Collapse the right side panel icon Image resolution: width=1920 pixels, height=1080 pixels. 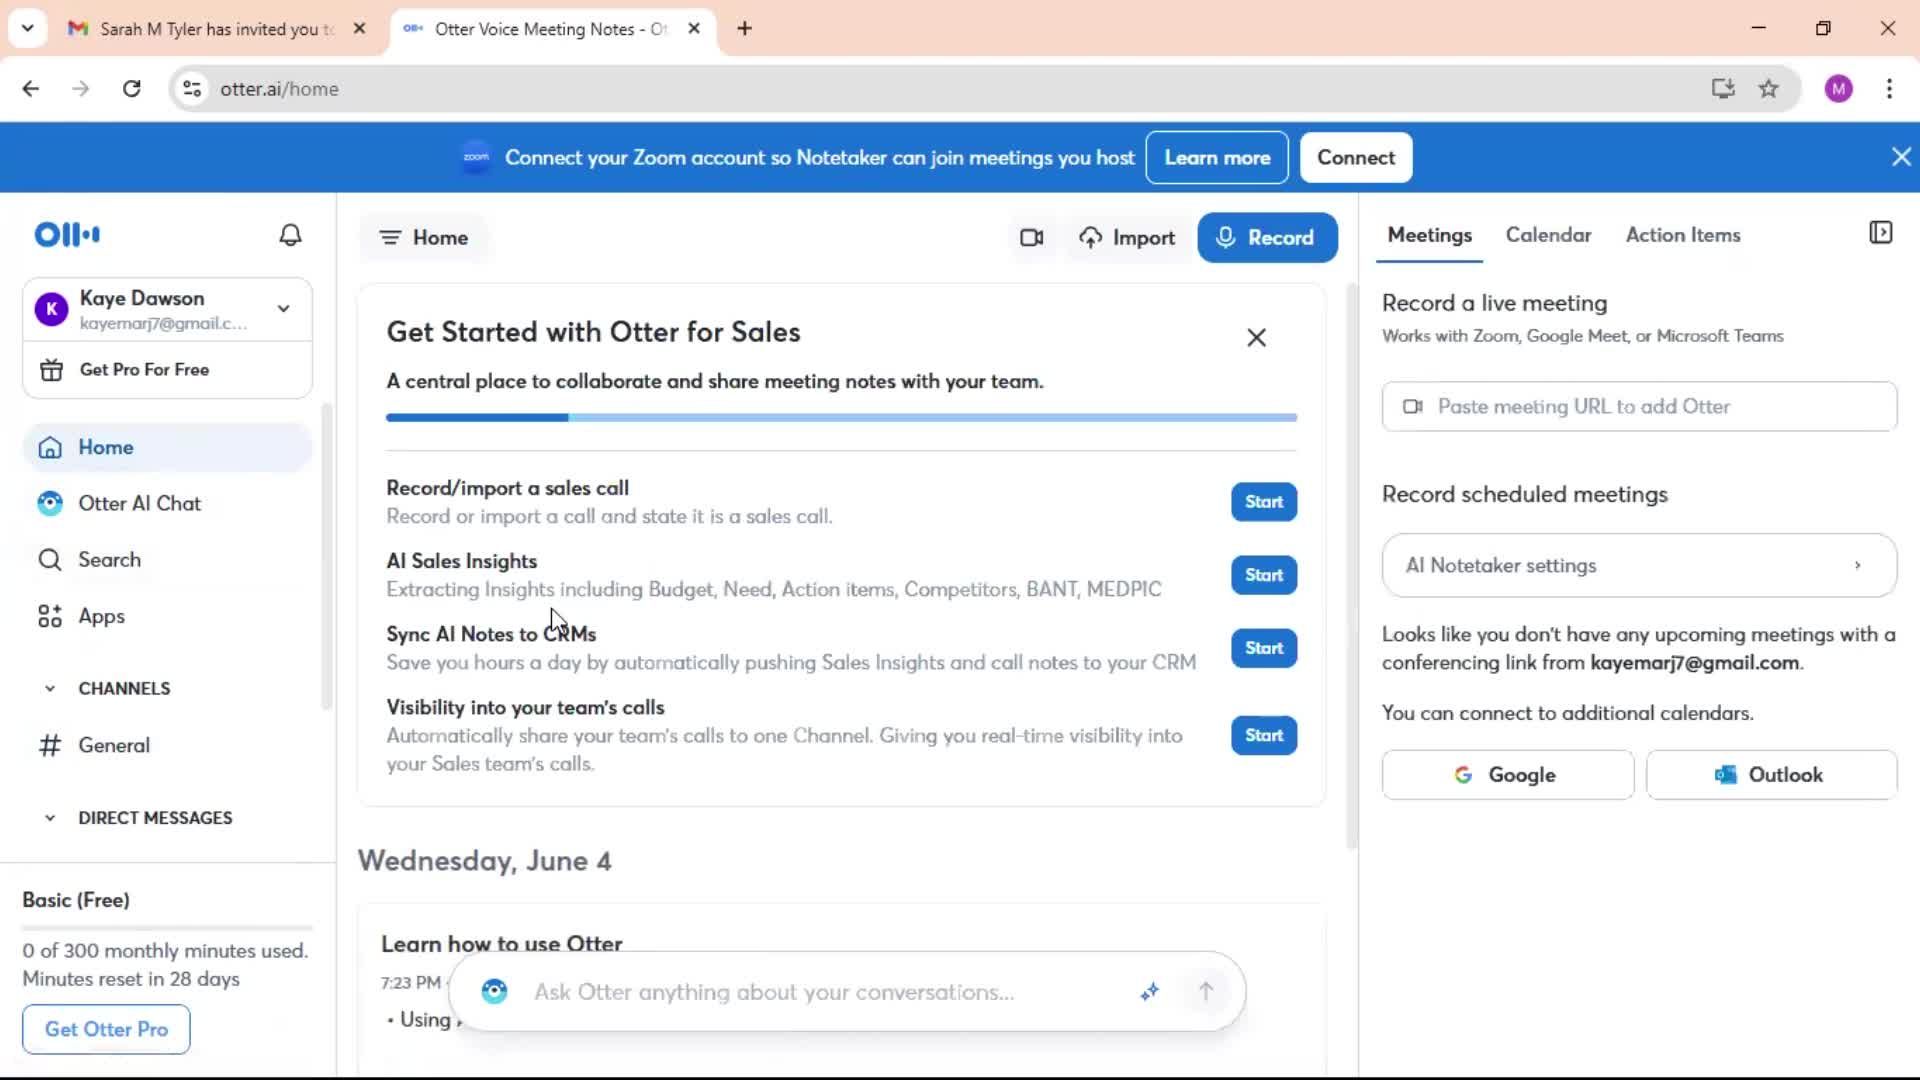[1880, 233]
